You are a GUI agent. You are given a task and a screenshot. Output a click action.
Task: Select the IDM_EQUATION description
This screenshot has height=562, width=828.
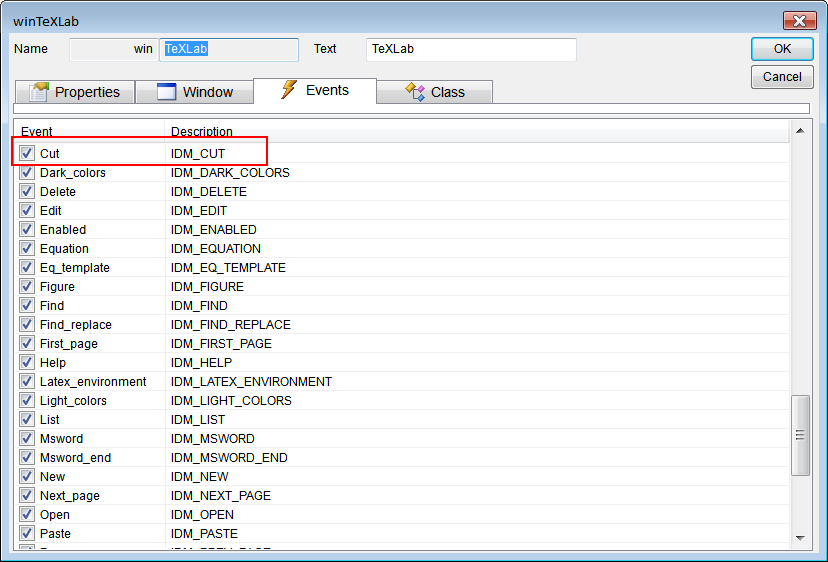click(216, 249)
